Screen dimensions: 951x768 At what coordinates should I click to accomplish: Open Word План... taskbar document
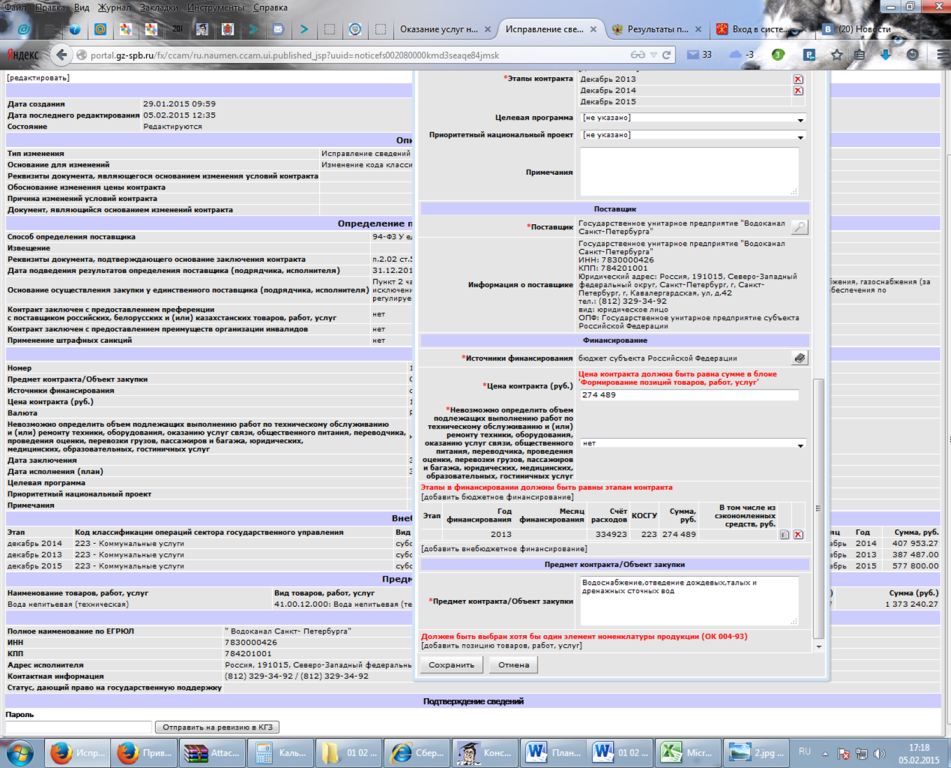(552, 753)
